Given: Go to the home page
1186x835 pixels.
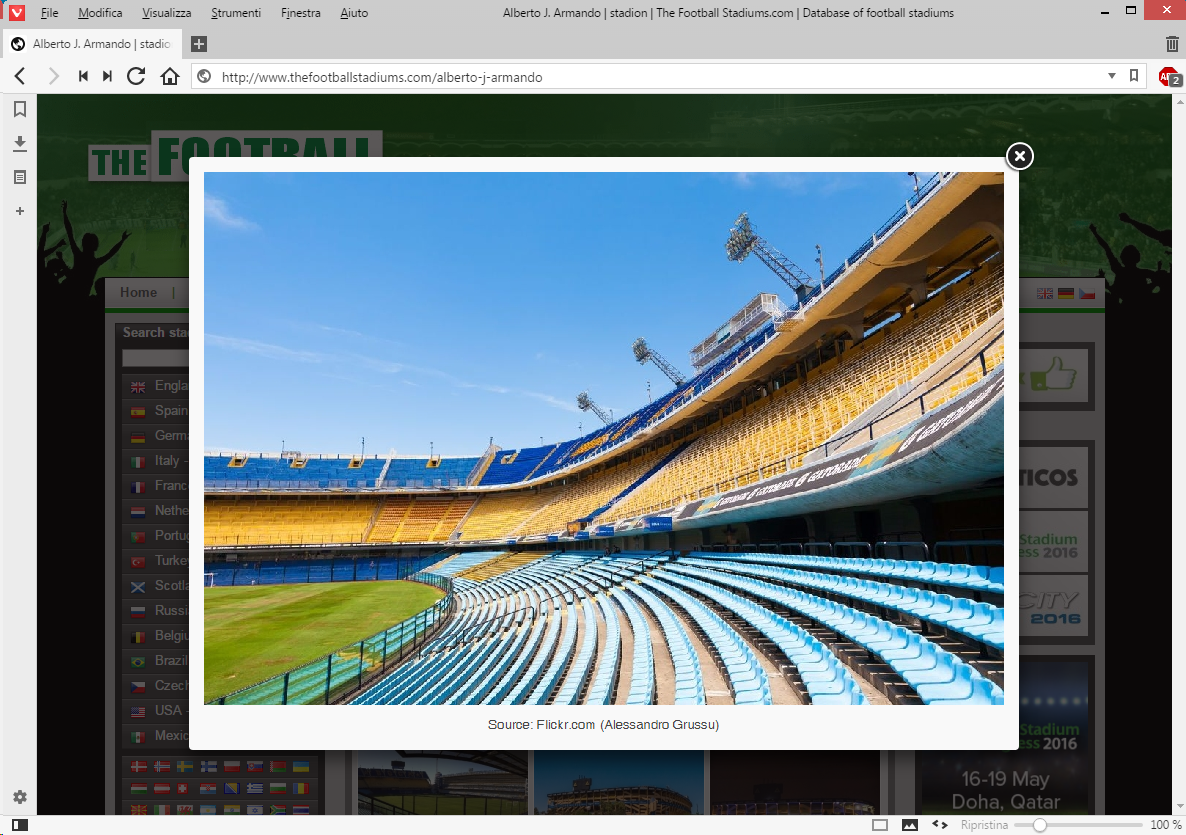Looking at the screenshot, I should [170, 76].
